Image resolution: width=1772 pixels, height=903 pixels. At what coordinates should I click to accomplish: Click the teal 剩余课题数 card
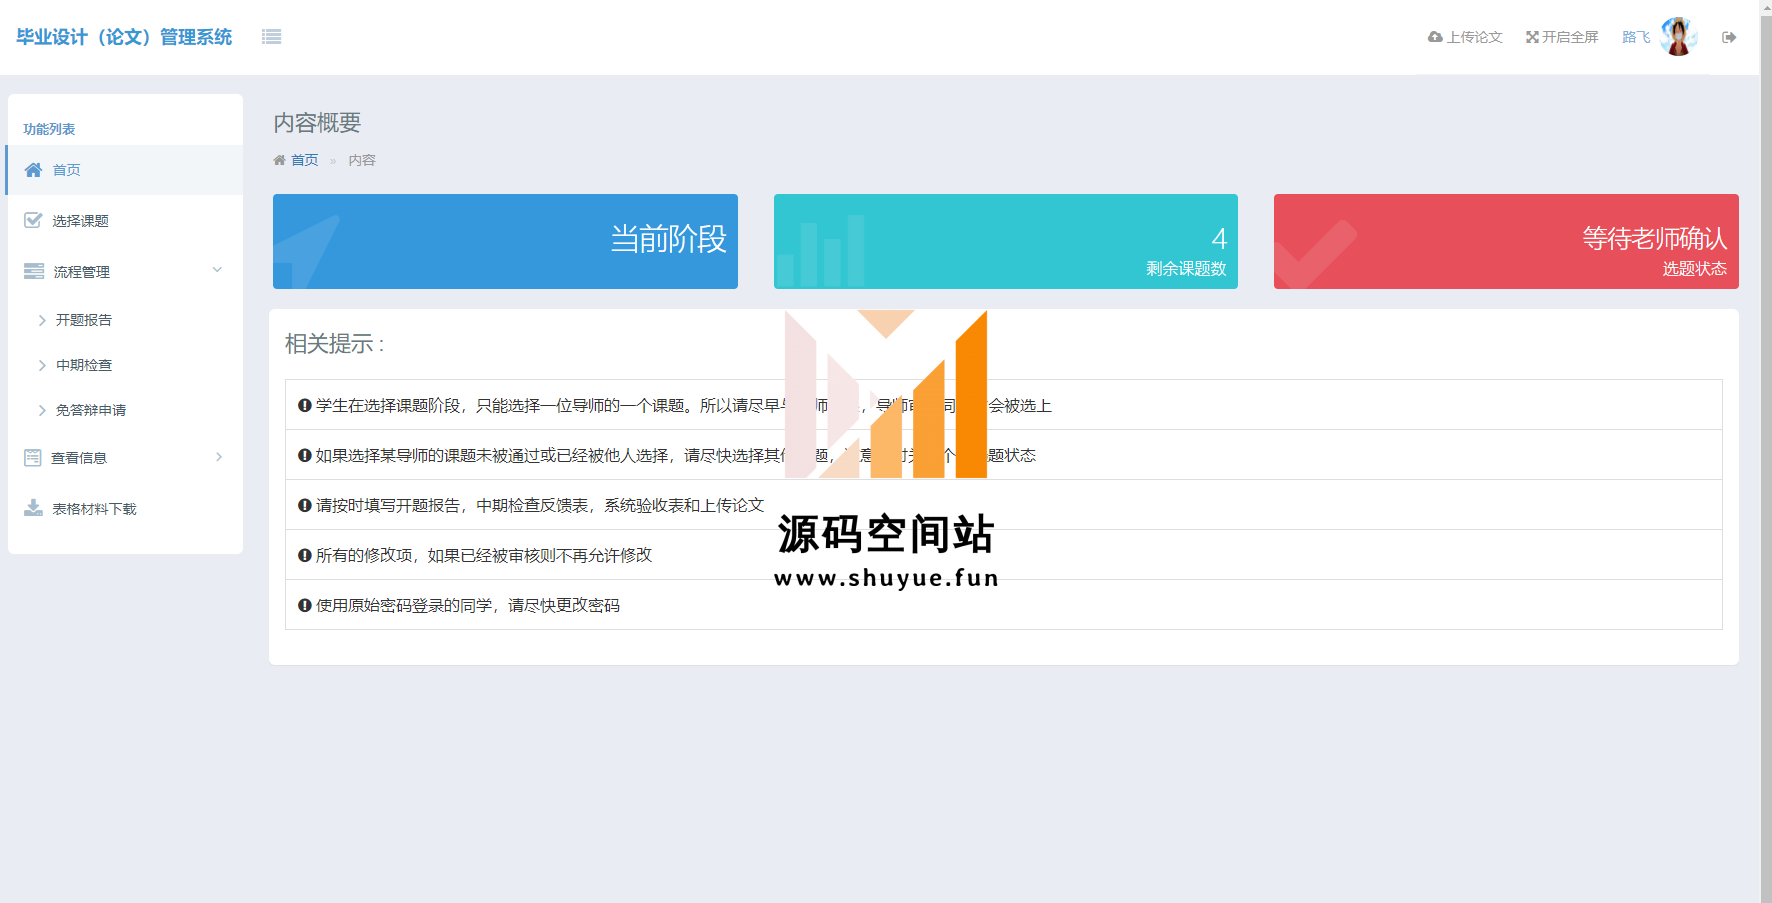(1005, 241)
